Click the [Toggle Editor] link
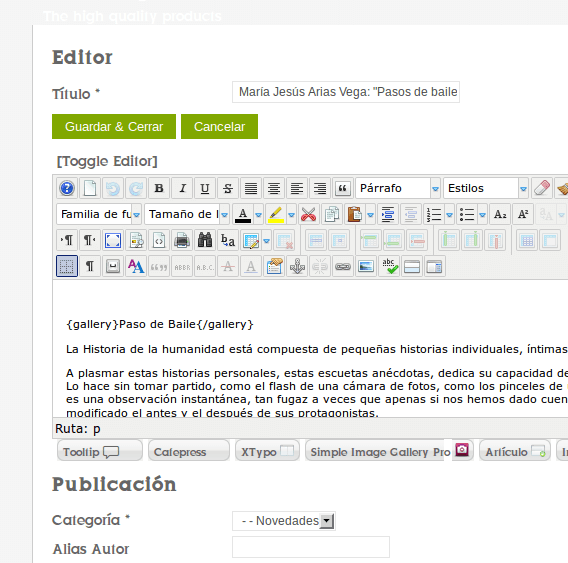This screenshot has height=563, width=568. pyautogui.click(x=107, y=161)
